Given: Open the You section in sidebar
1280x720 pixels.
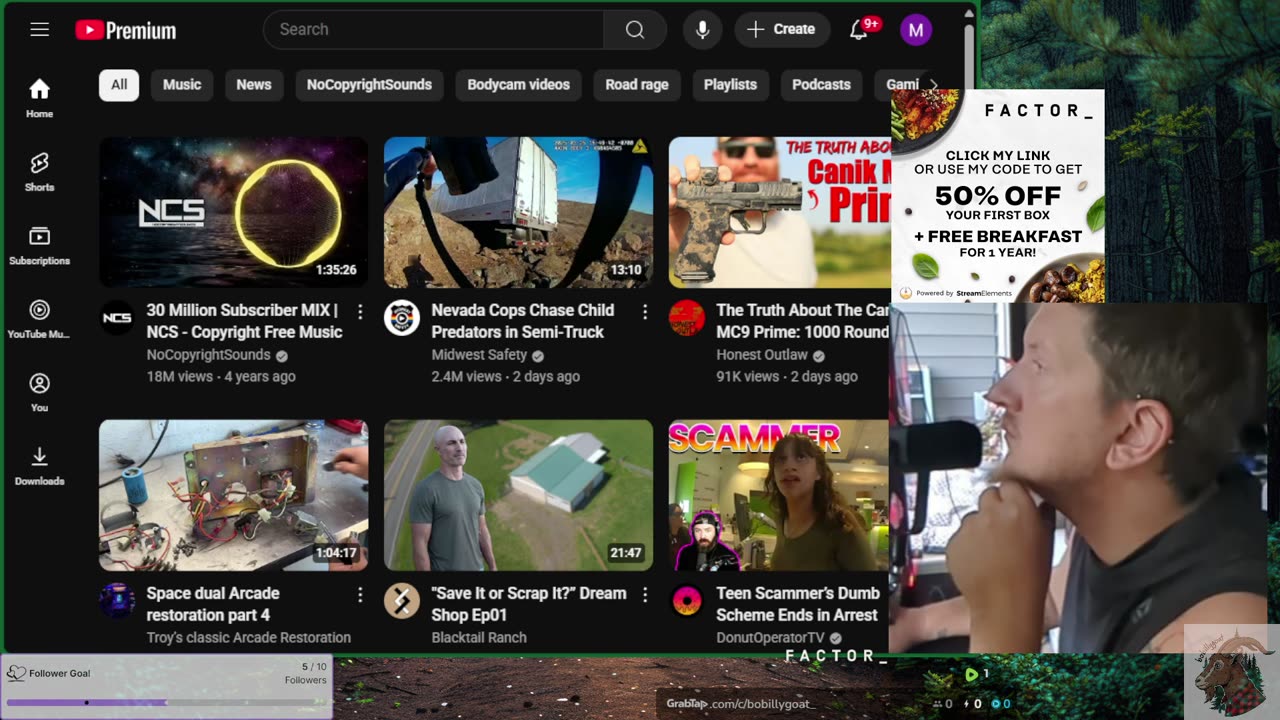Looking at the screenshot, I should click(39, 391).
